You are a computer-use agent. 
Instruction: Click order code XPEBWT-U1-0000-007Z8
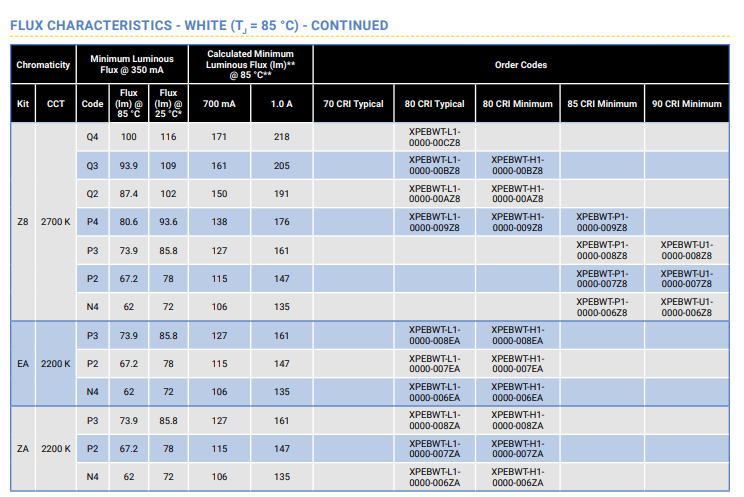(x=687, y=279)
